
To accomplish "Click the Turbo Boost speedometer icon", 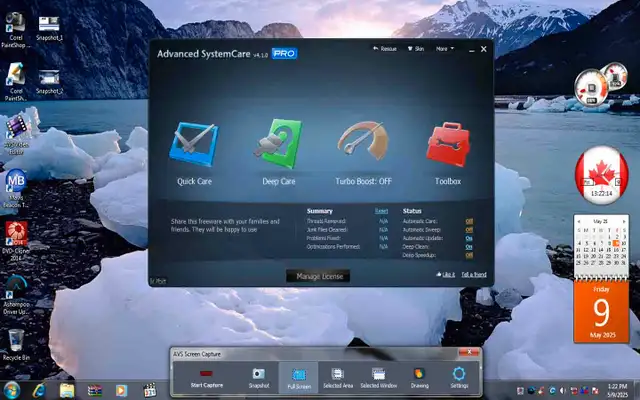I will (x=363, y=140).
